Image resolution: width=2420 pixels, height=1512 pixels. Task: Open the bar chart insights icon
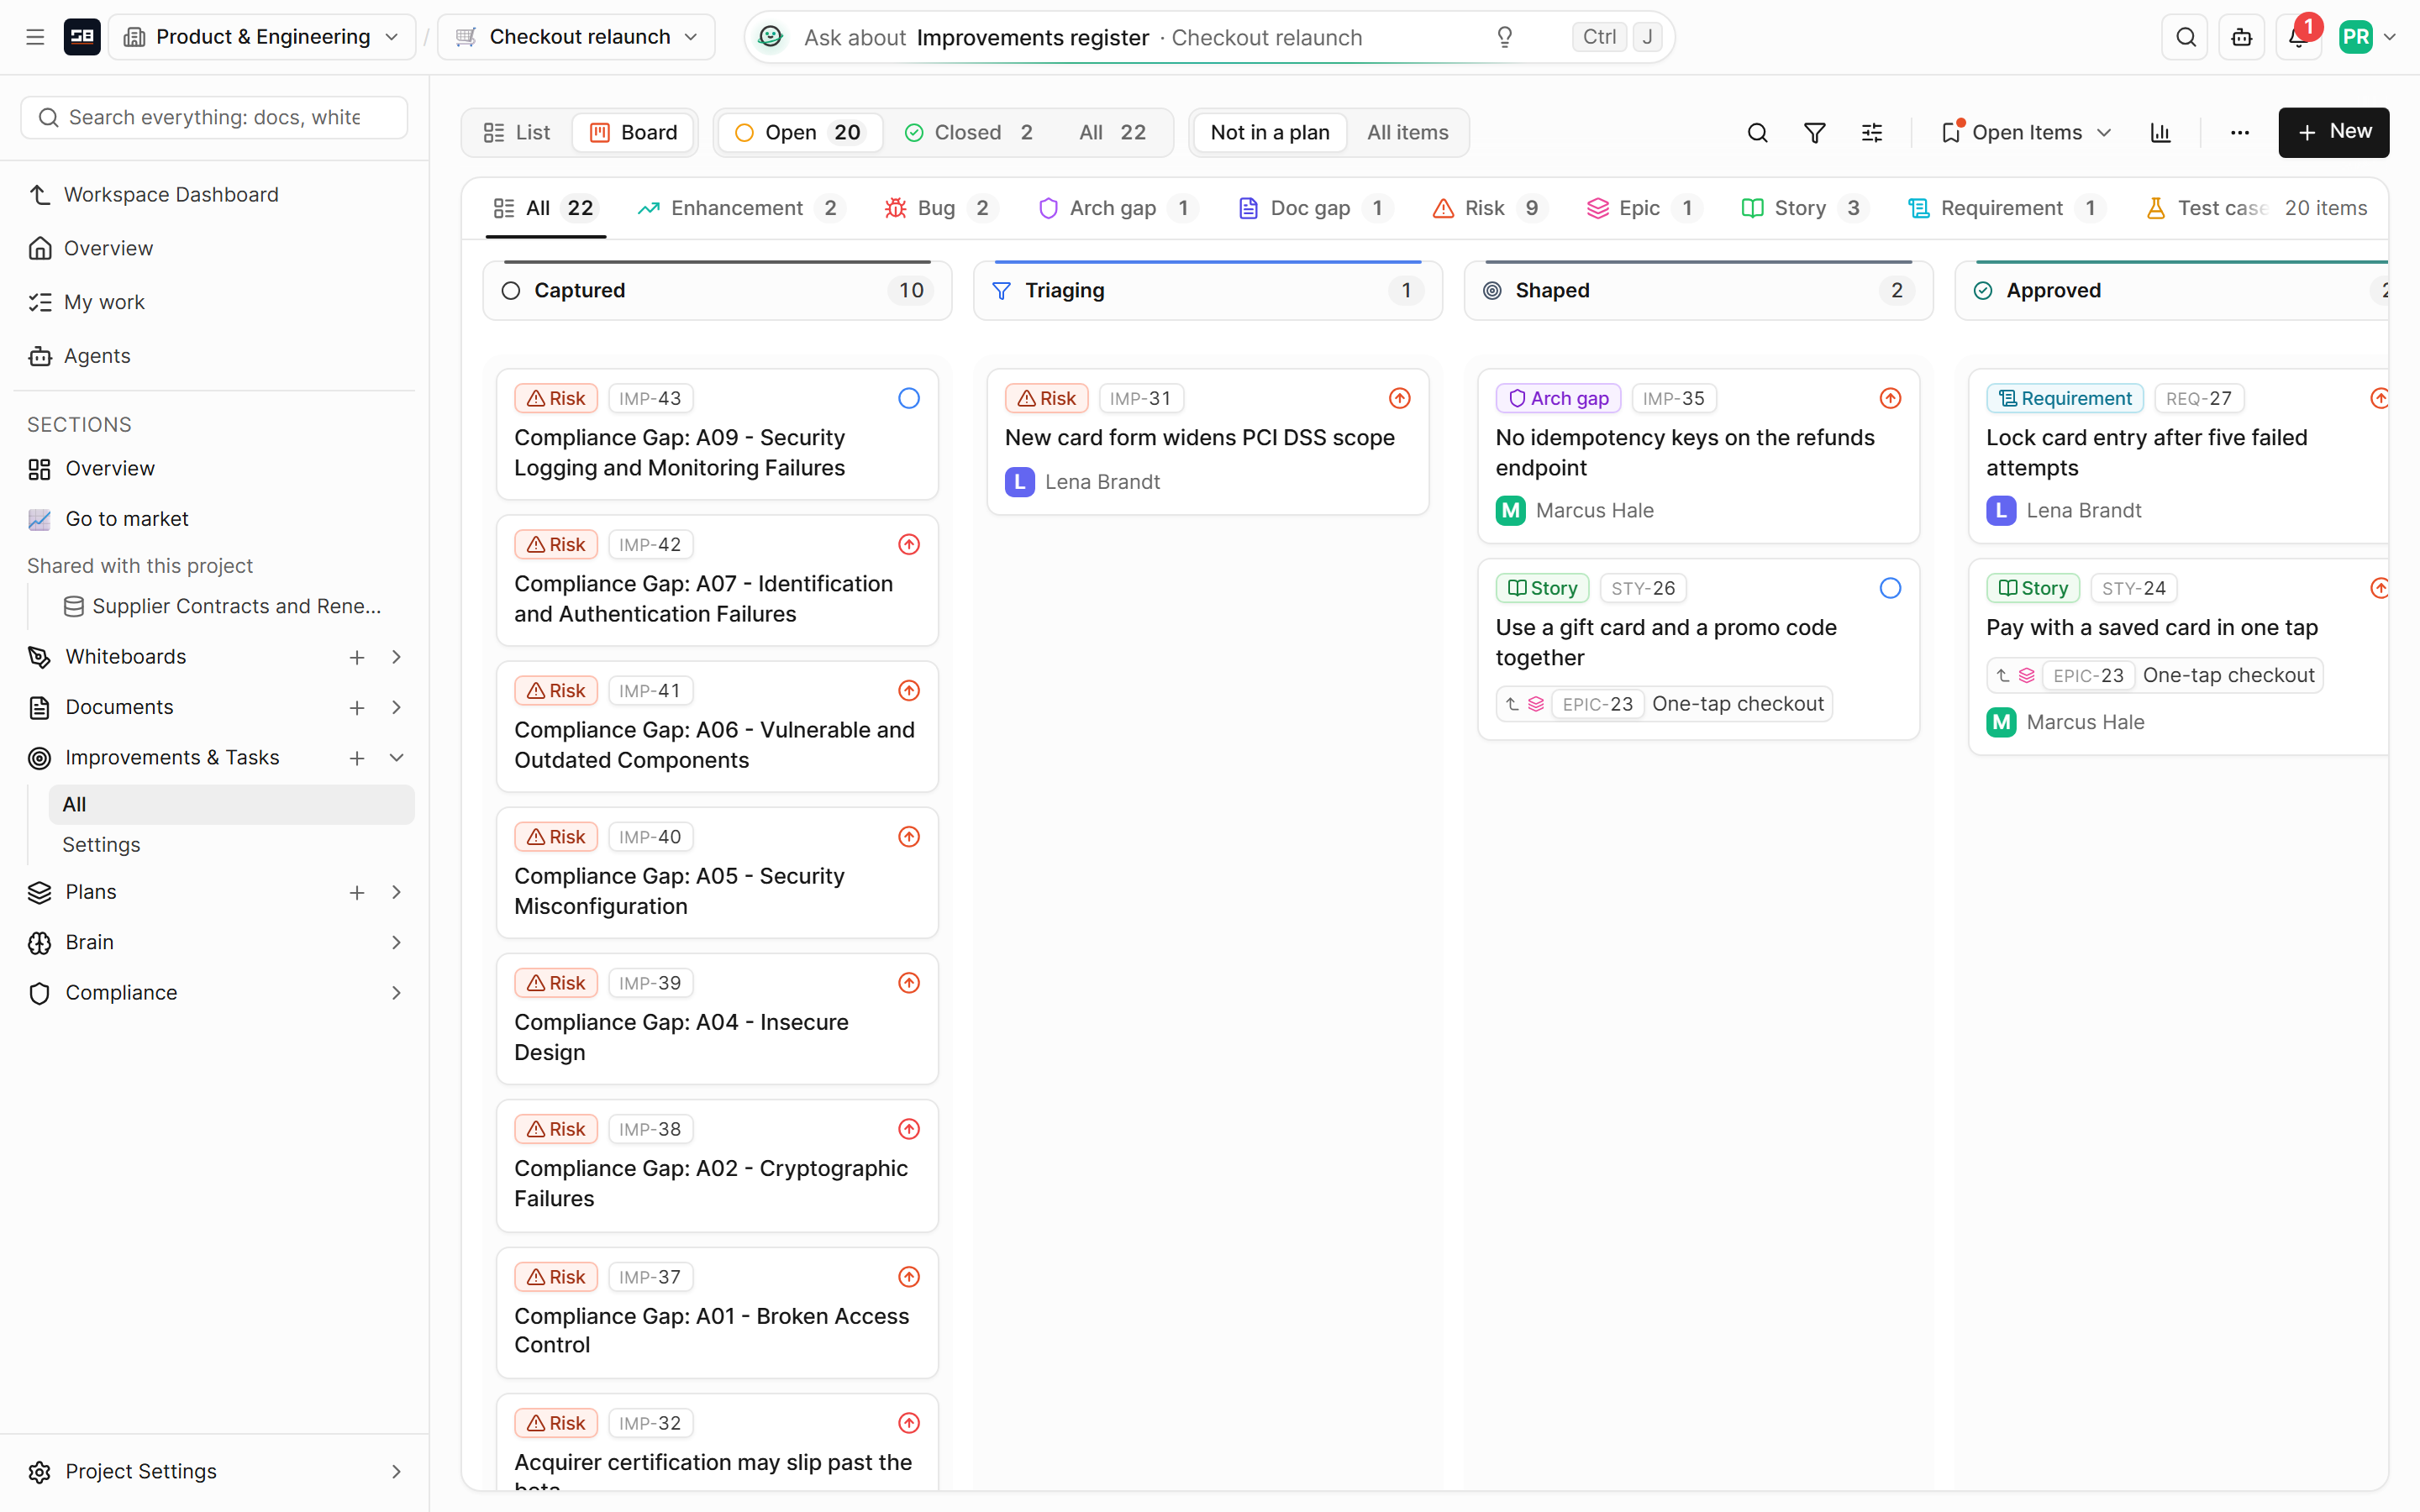[x=2160, y=132]
